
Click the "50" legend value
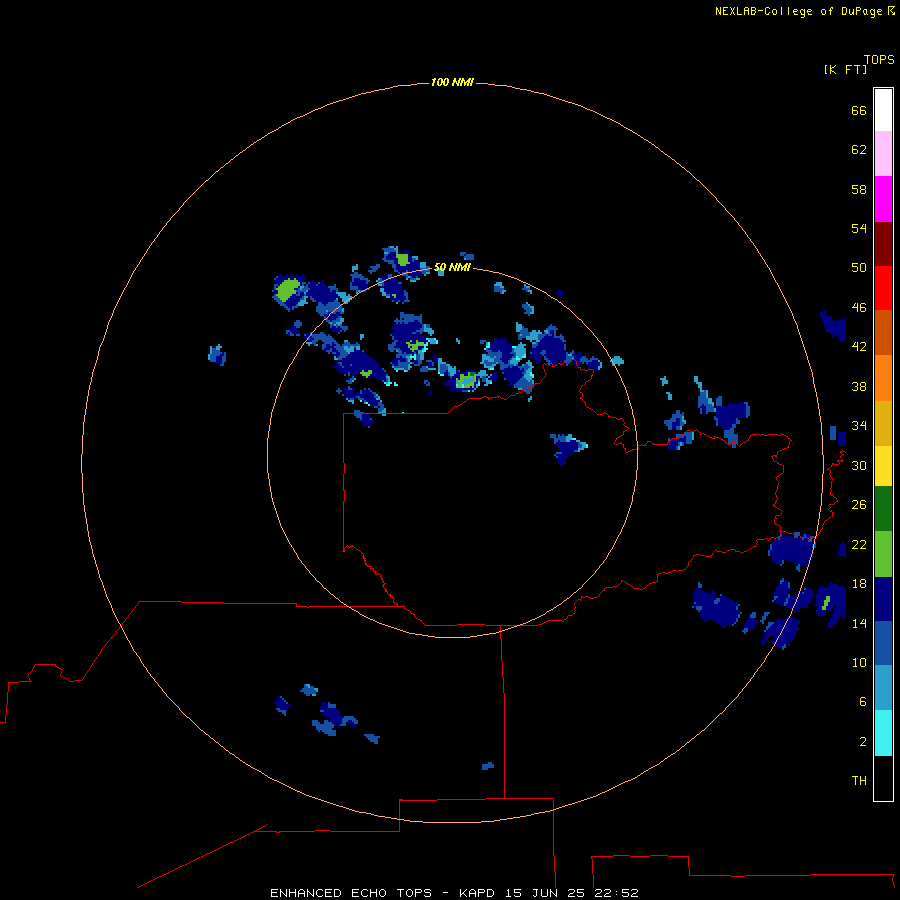click(x=859, y=268)
